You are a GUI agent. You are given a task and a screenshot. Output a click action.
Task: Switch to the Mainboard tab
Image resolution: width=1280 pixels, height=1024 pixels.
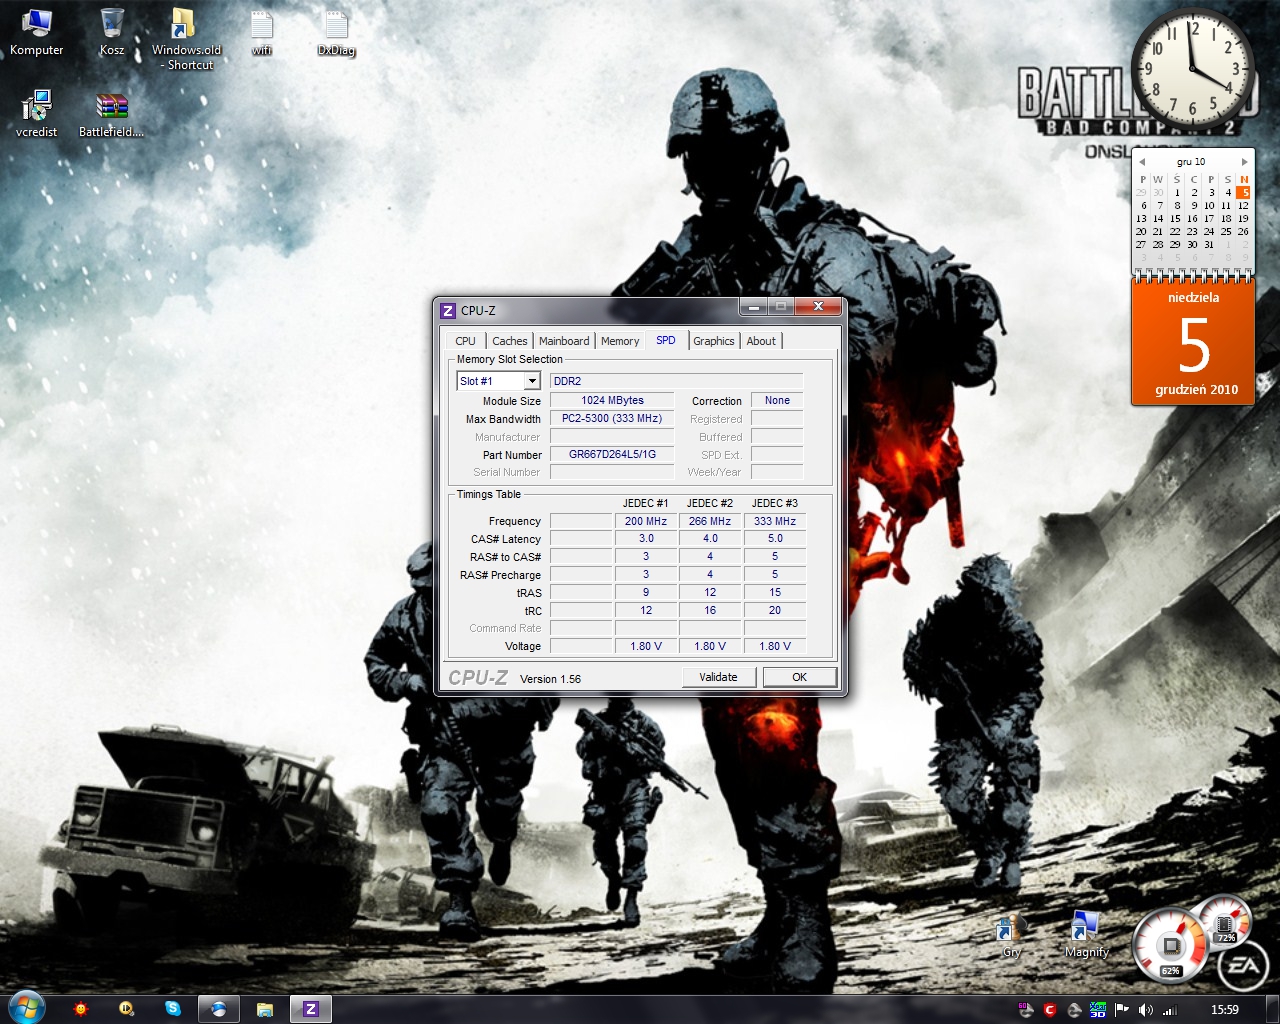click(564, 341)
